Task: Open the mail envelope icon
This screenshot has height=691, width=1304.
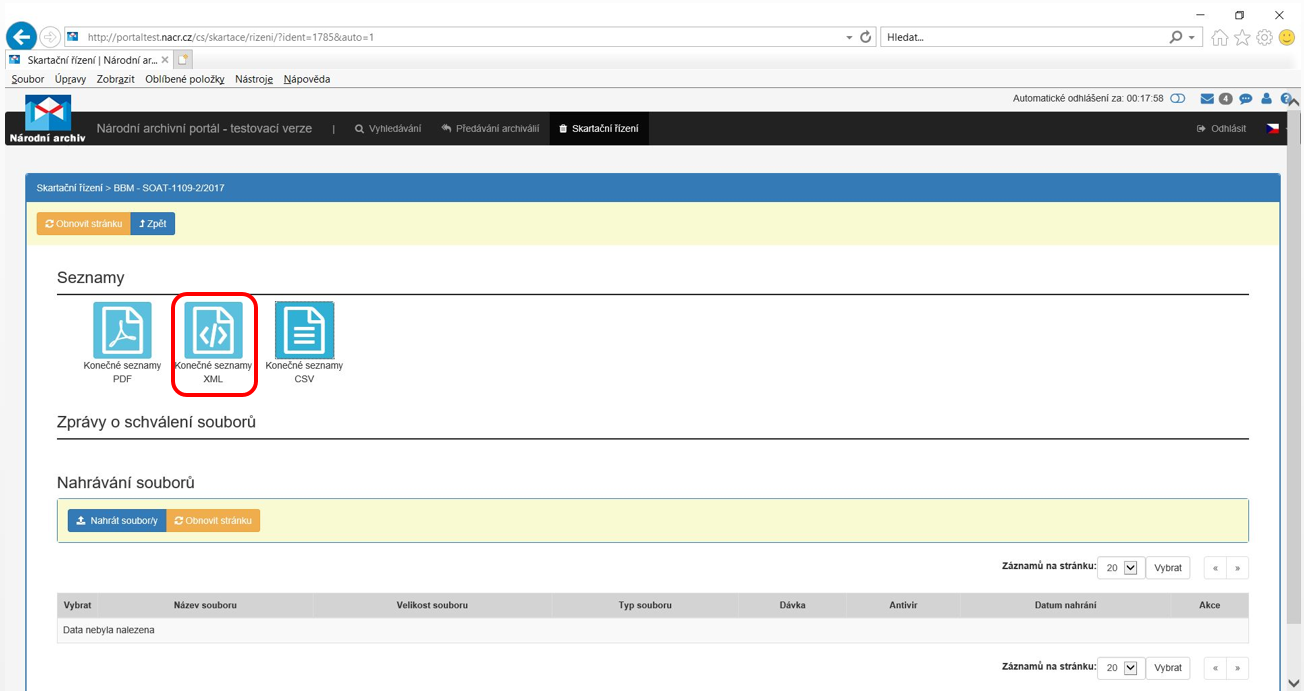Action: coord(1207,99)
